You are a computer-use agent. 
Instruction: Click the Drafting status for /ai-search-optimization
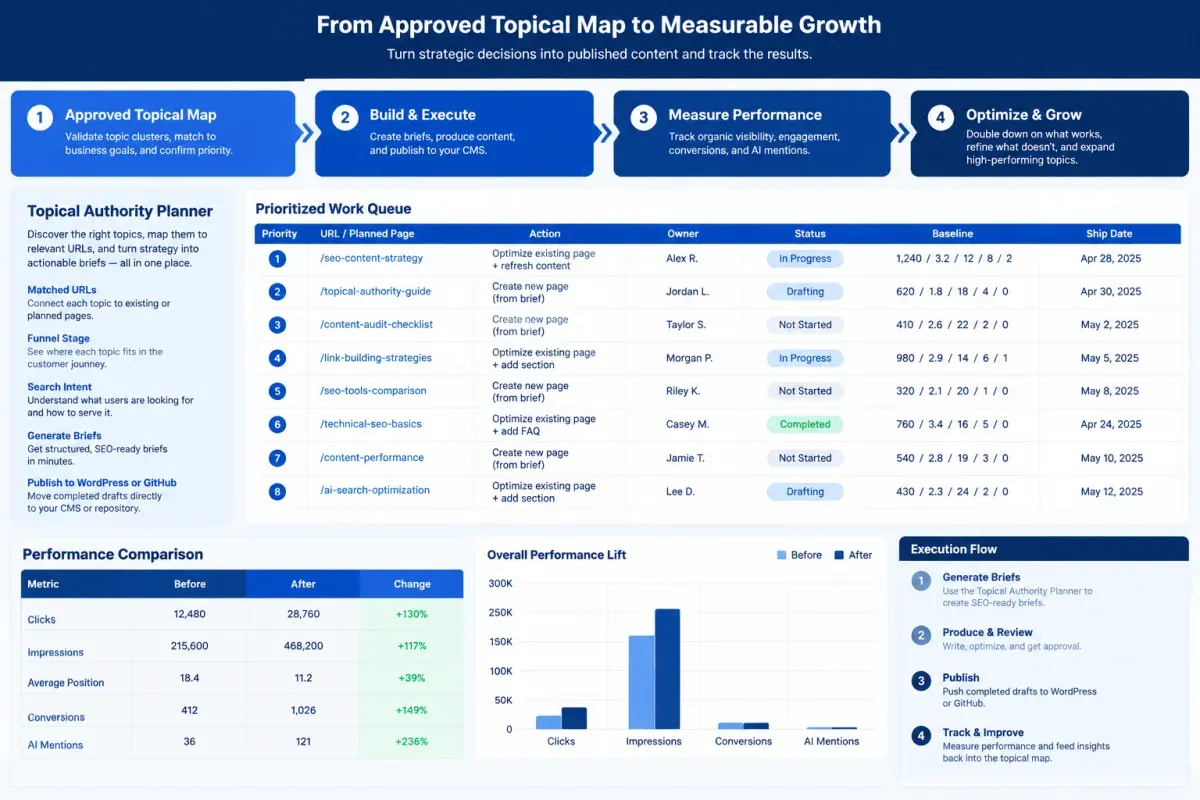(x=805, y=491)
